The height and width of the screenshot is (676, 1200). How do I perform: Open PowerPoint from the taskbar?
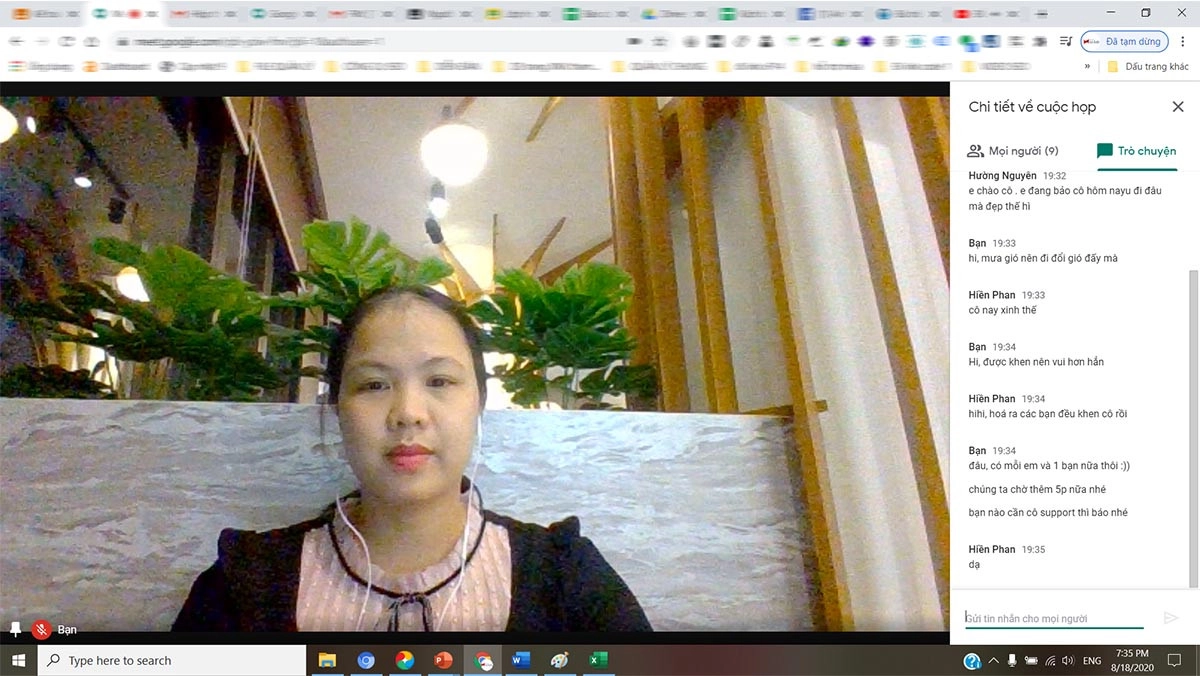point(444,660)
